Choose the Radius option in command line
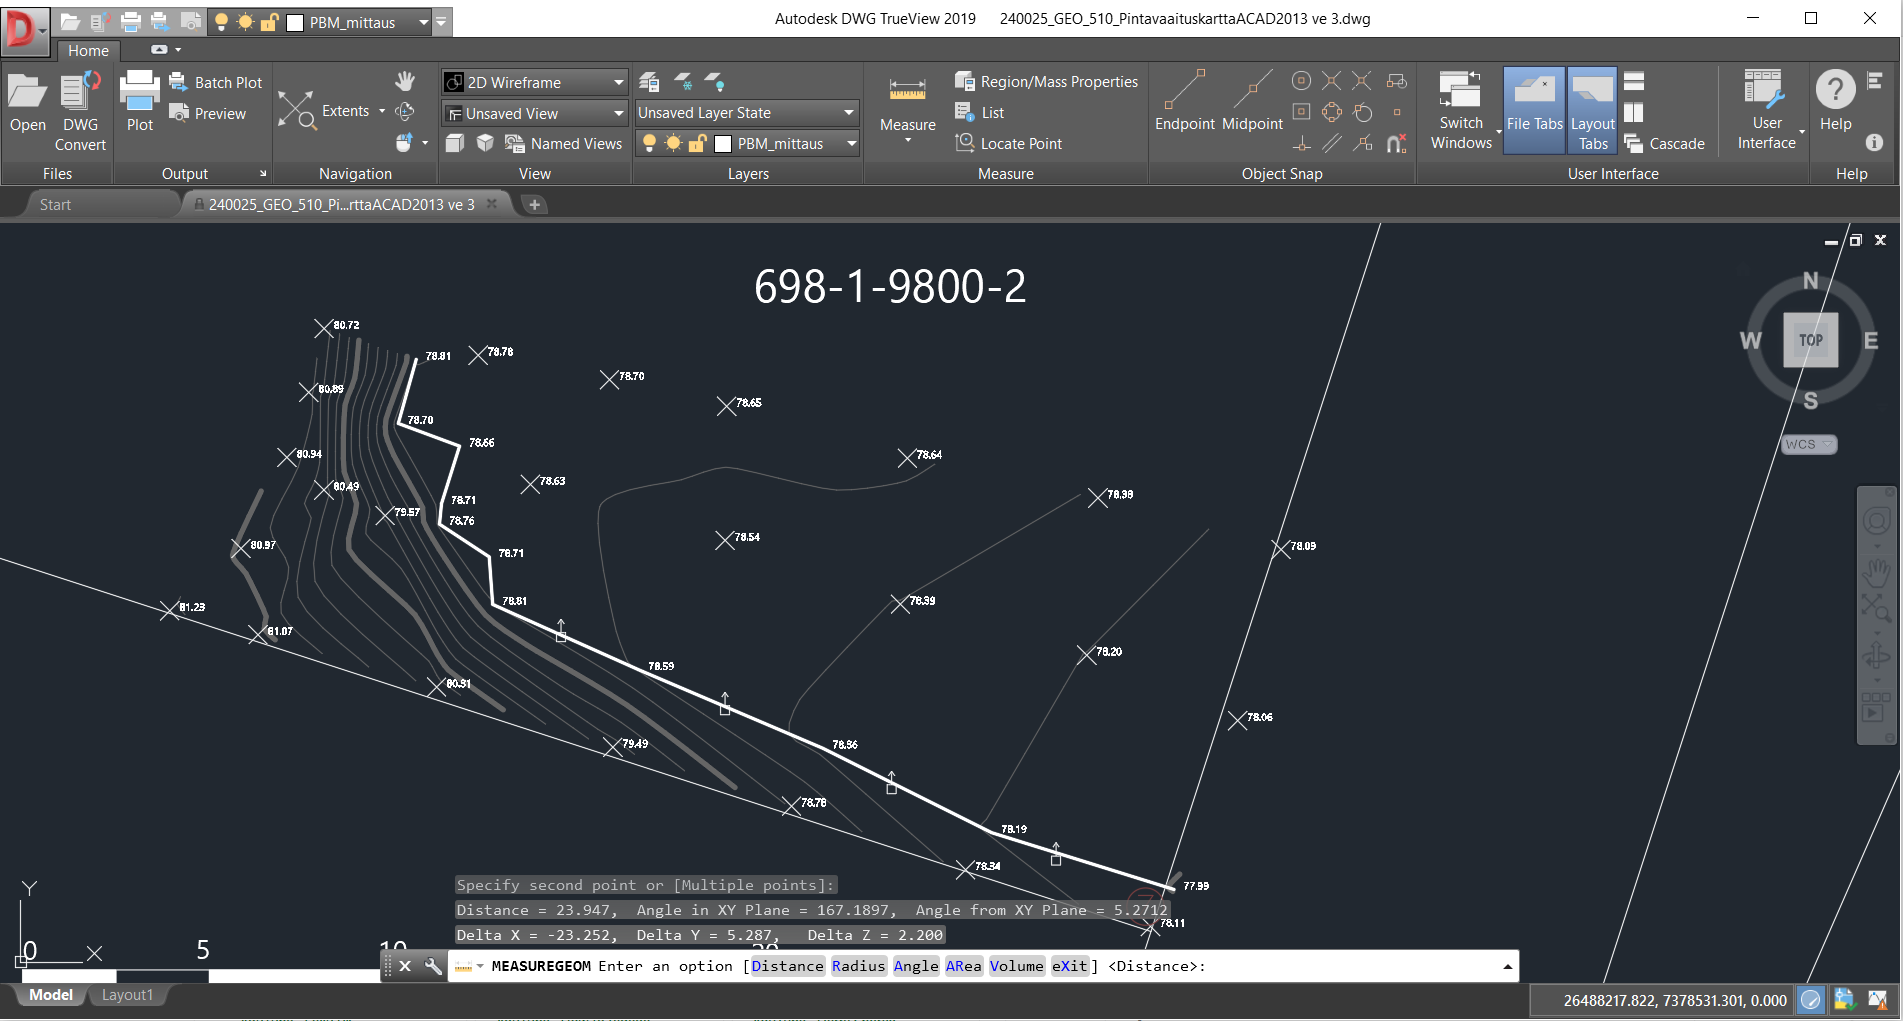Viewport: 1903px width, 1021px height. click(x=858, y=966)
